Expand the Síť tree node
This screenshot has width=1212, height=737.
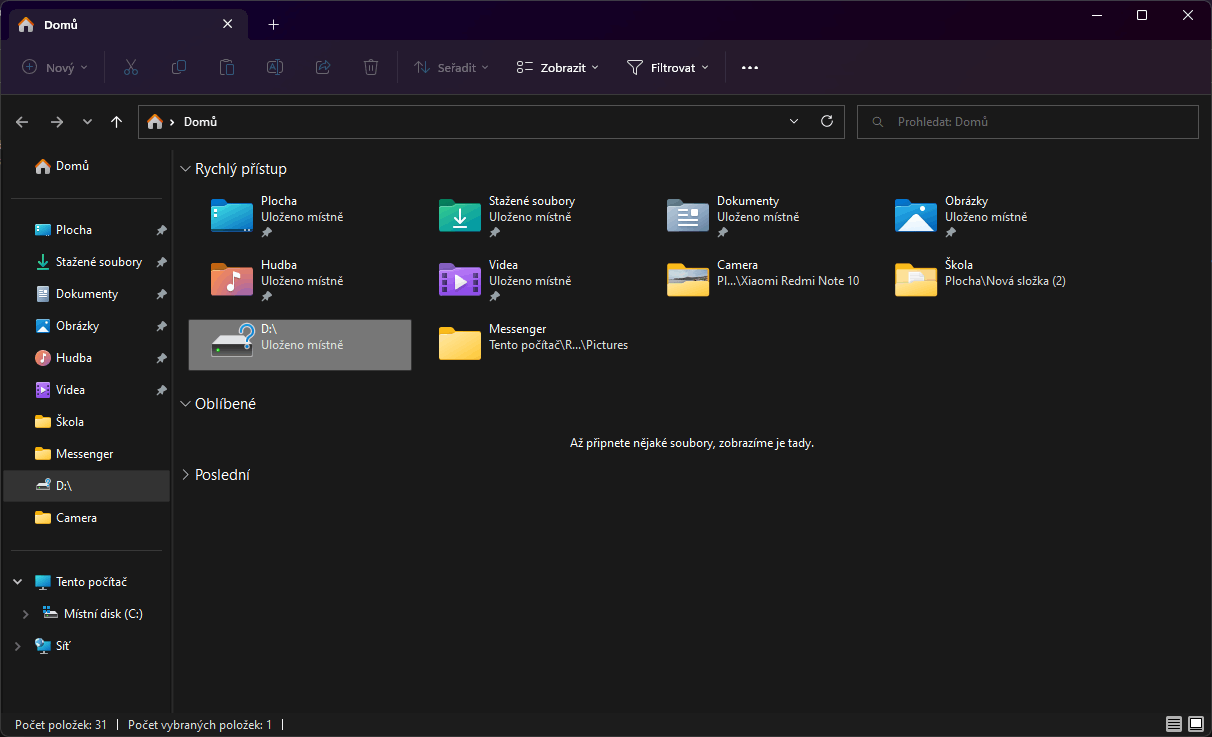pyautogui.click(x=18, y=646)
